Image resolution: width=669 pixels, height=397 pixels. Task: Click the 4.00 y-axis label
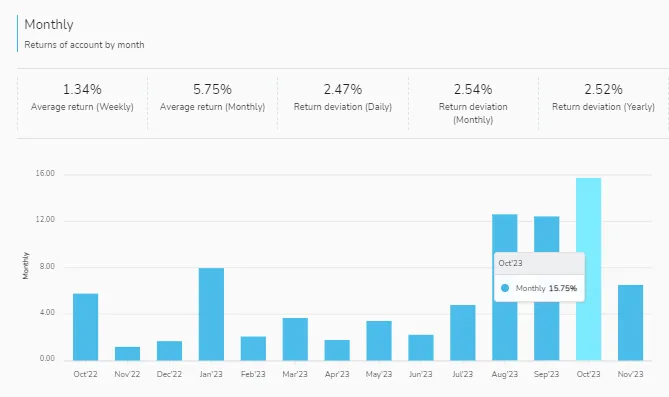[47, 312]
